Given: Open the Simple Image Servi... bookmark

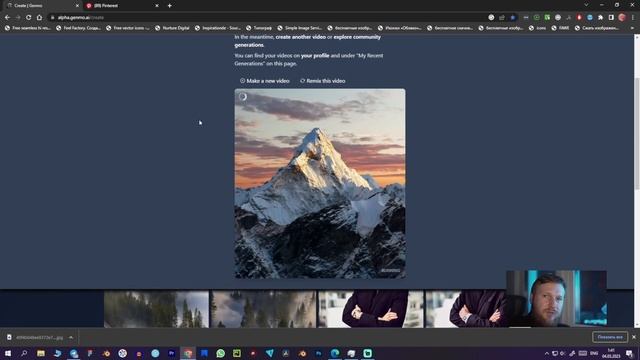Looking at the screenshot, I should tap(299, 28).
